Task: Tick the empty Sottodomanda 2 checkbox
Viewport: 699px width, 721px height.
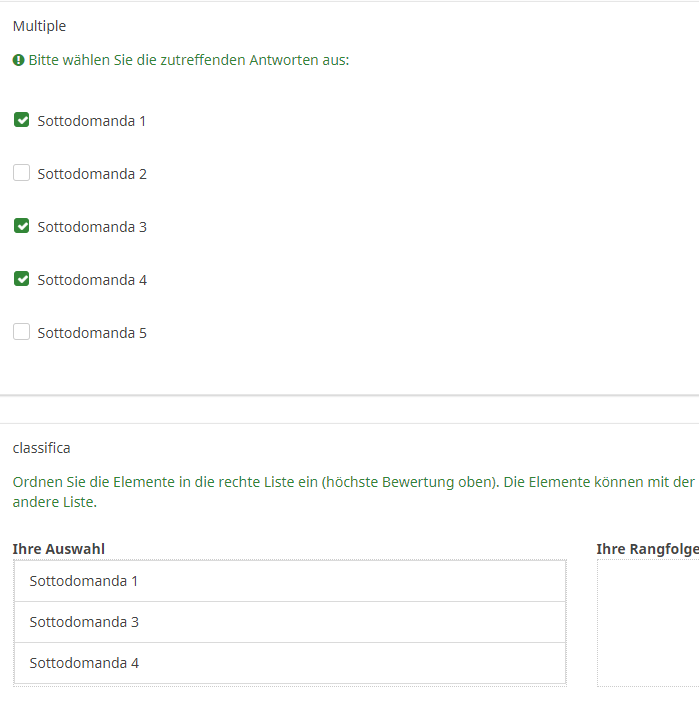Action: pyautogui.click(x=21, y=173)
